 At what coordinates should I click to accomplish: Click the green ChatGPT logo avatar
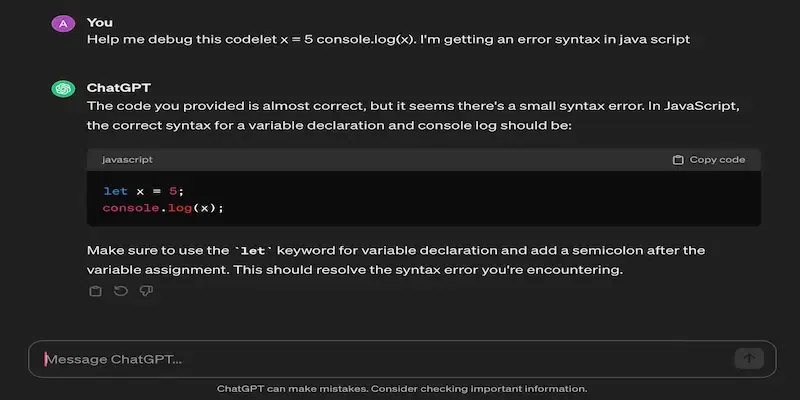click(x=63, y=89)
